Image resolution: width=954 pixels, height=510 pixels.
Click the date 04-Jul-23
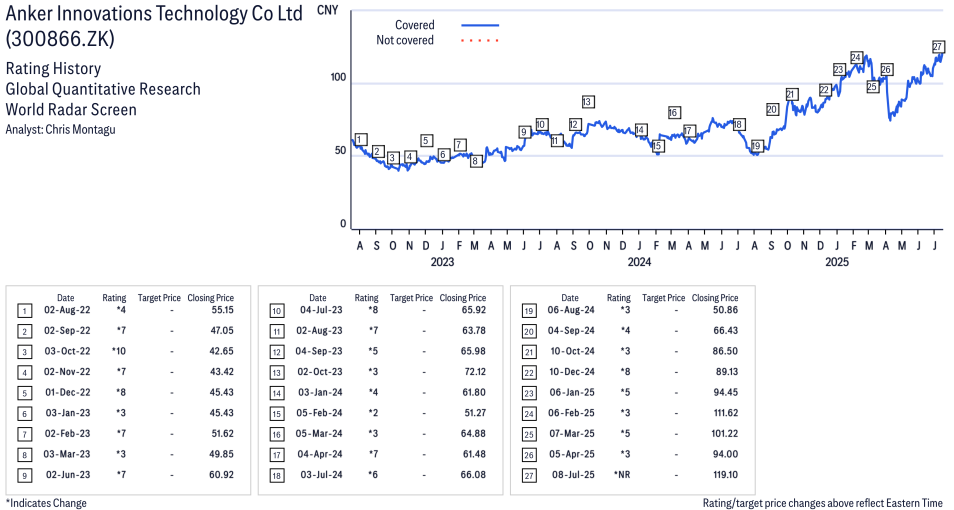point(319,310)
